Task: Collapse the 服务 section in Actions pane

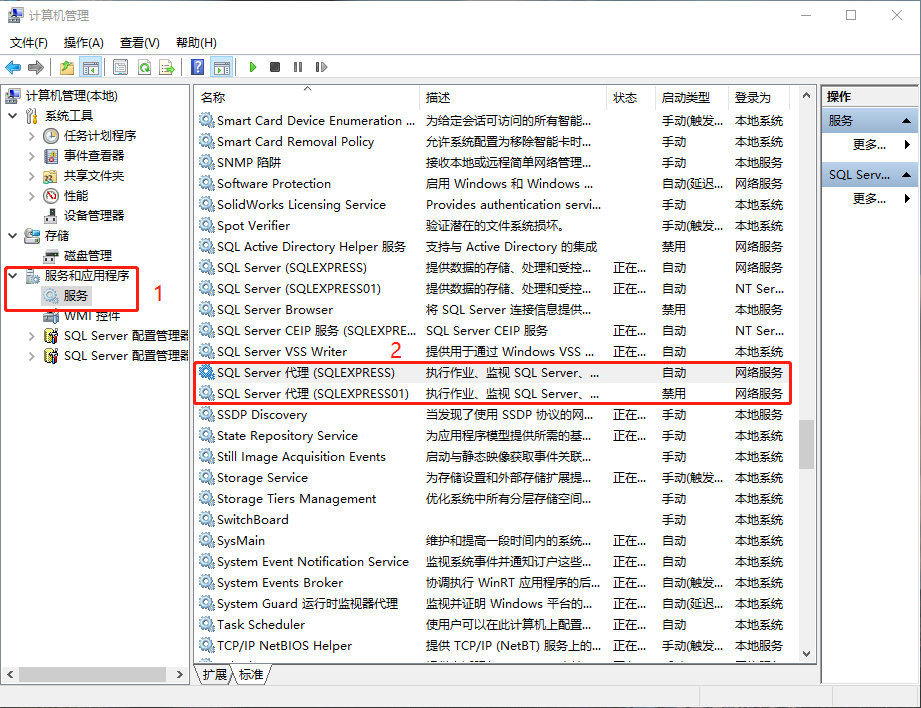Action: click(x=906, y=120)
